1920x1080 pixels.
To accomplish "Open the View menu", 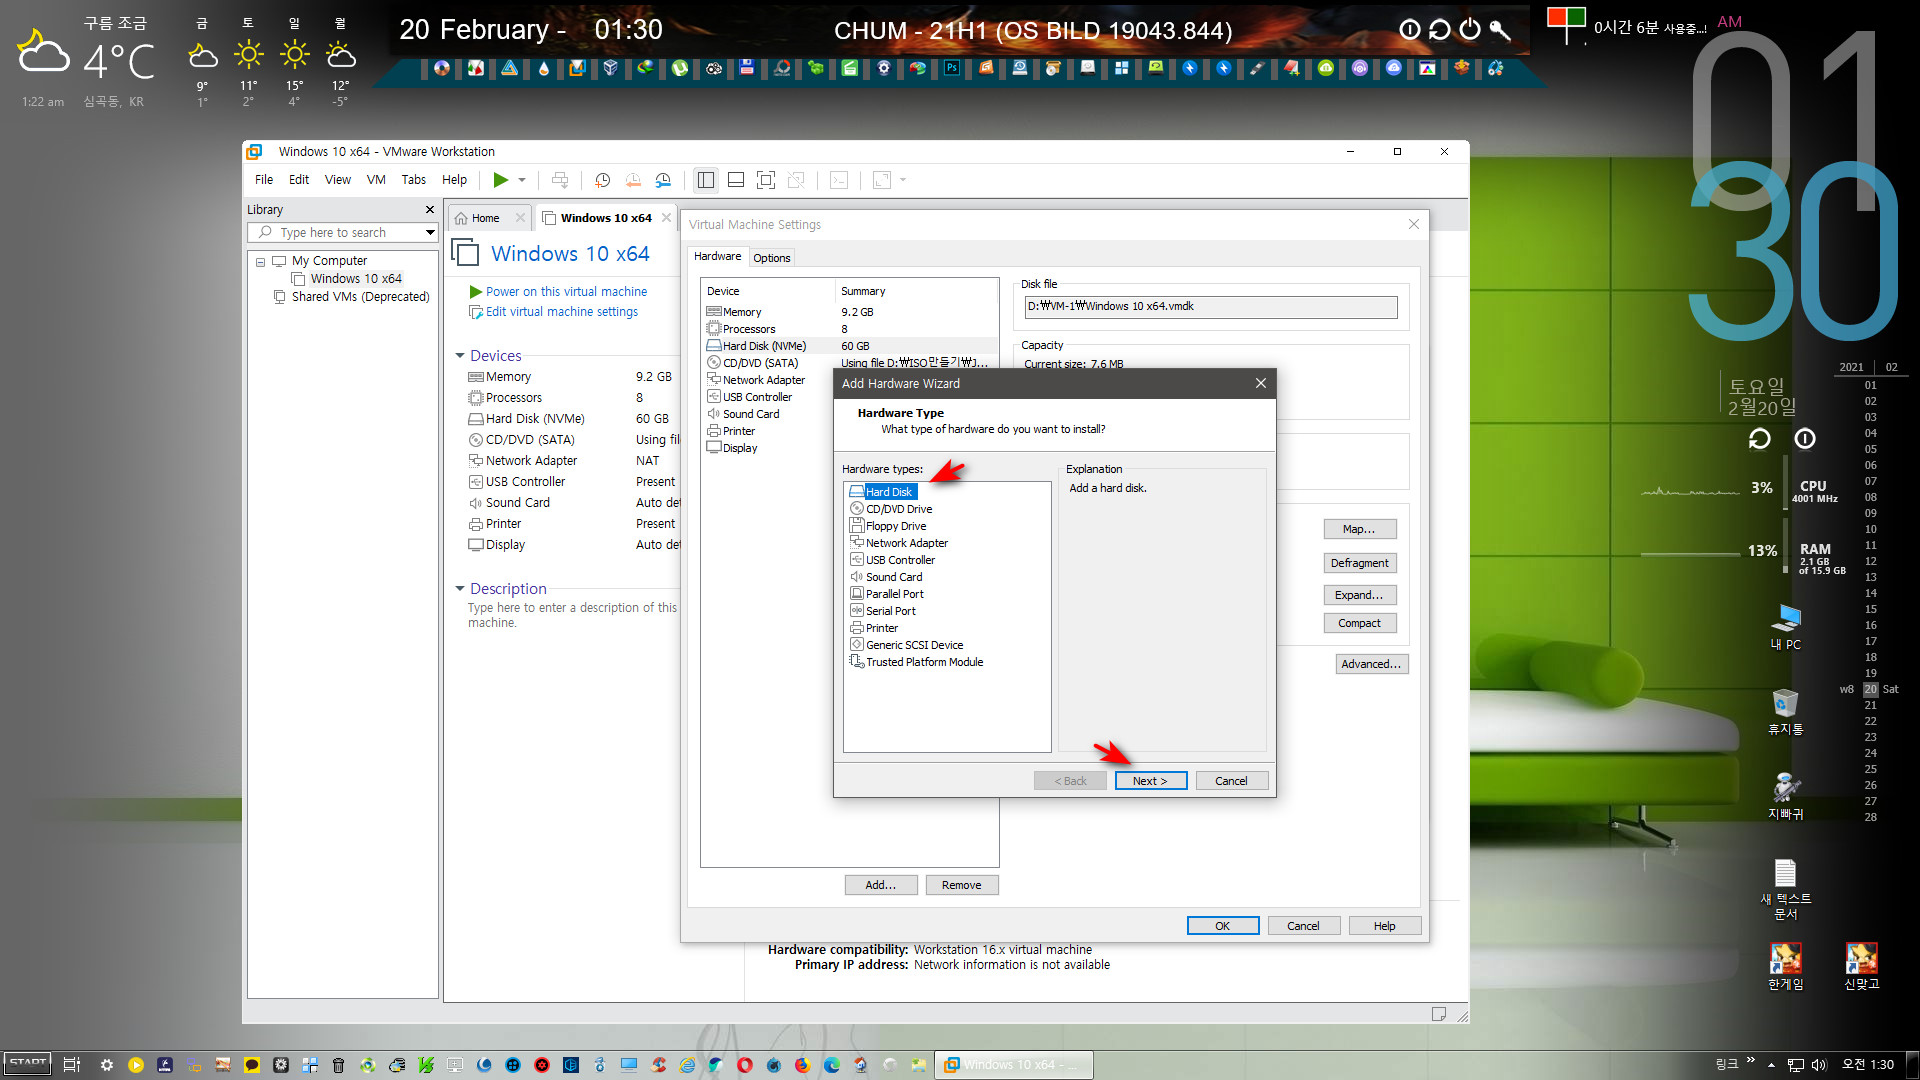I will 338,180.
